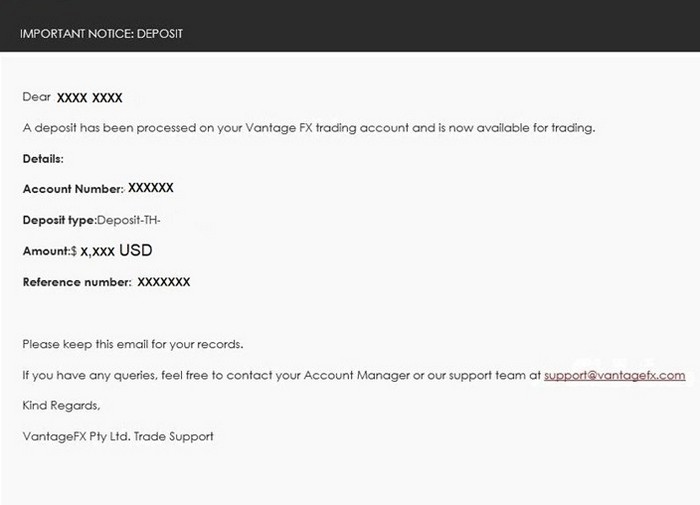Click the Deposit type value Deposit-TH-
This screenshot has height=505, width=700.
tap(129, 220)
